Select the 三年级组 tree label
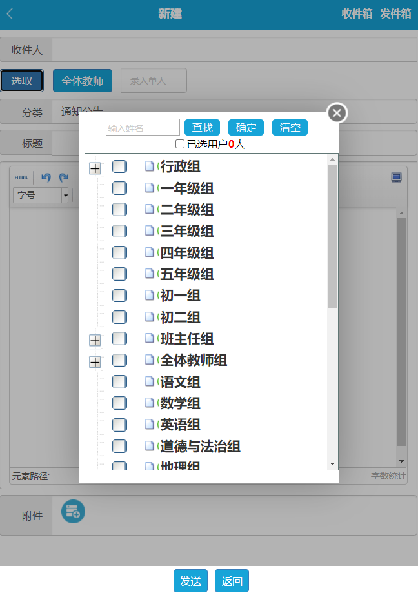Viewport: 418px width, 595px height. 187,231
